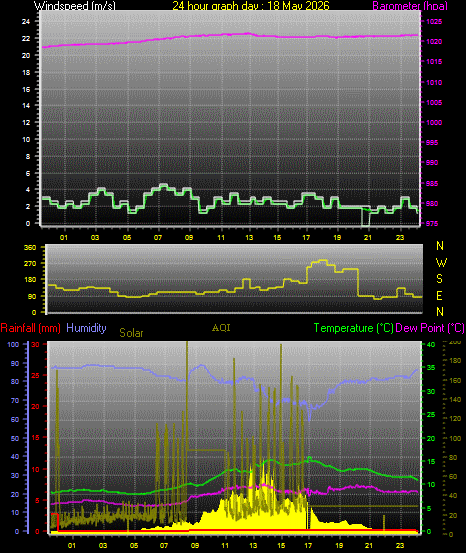Click the W wind direction letter

(441, 262)
